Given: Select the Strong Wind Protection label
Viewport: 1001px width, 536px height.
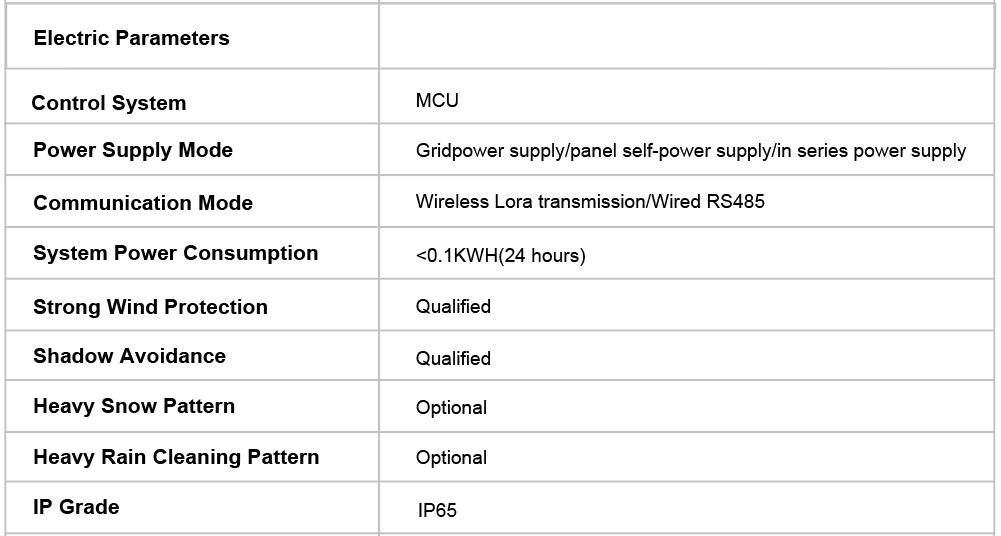Looking at the screenshot, I should coord(150,307).
